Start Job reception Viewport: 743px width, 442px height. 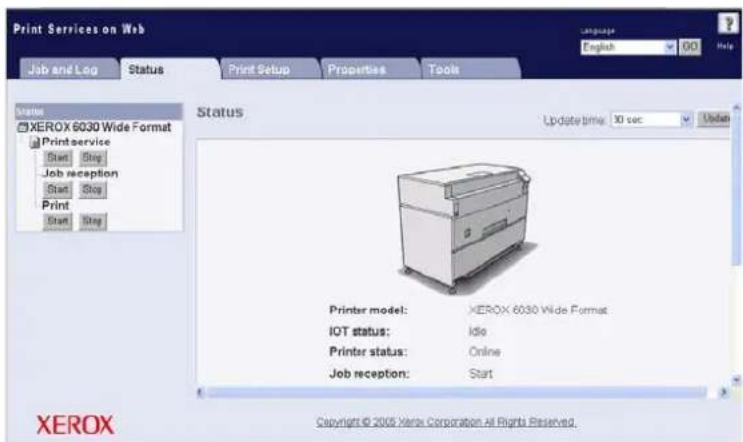point(58,189)
